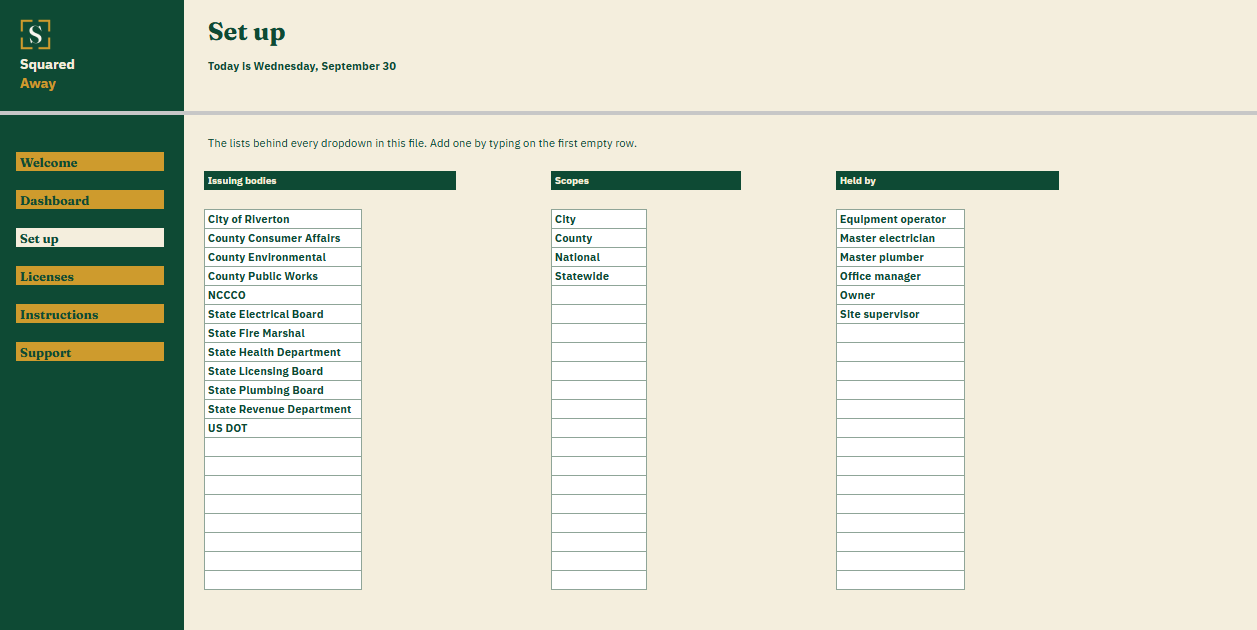
Task: Select the National scope cell
Action: (x=599, y=257)
